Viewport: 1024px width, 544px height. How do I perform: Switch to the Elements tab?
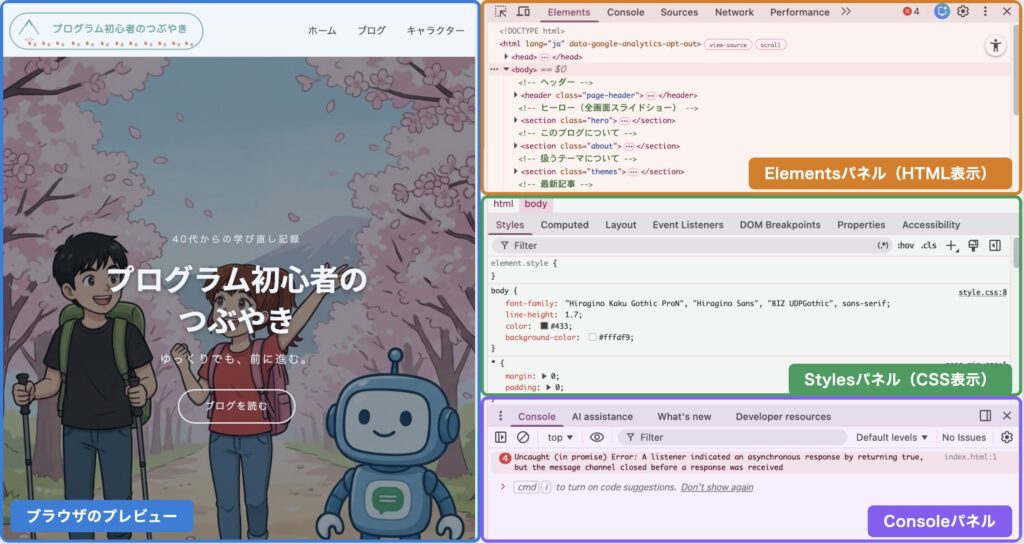tap(569, 12)
